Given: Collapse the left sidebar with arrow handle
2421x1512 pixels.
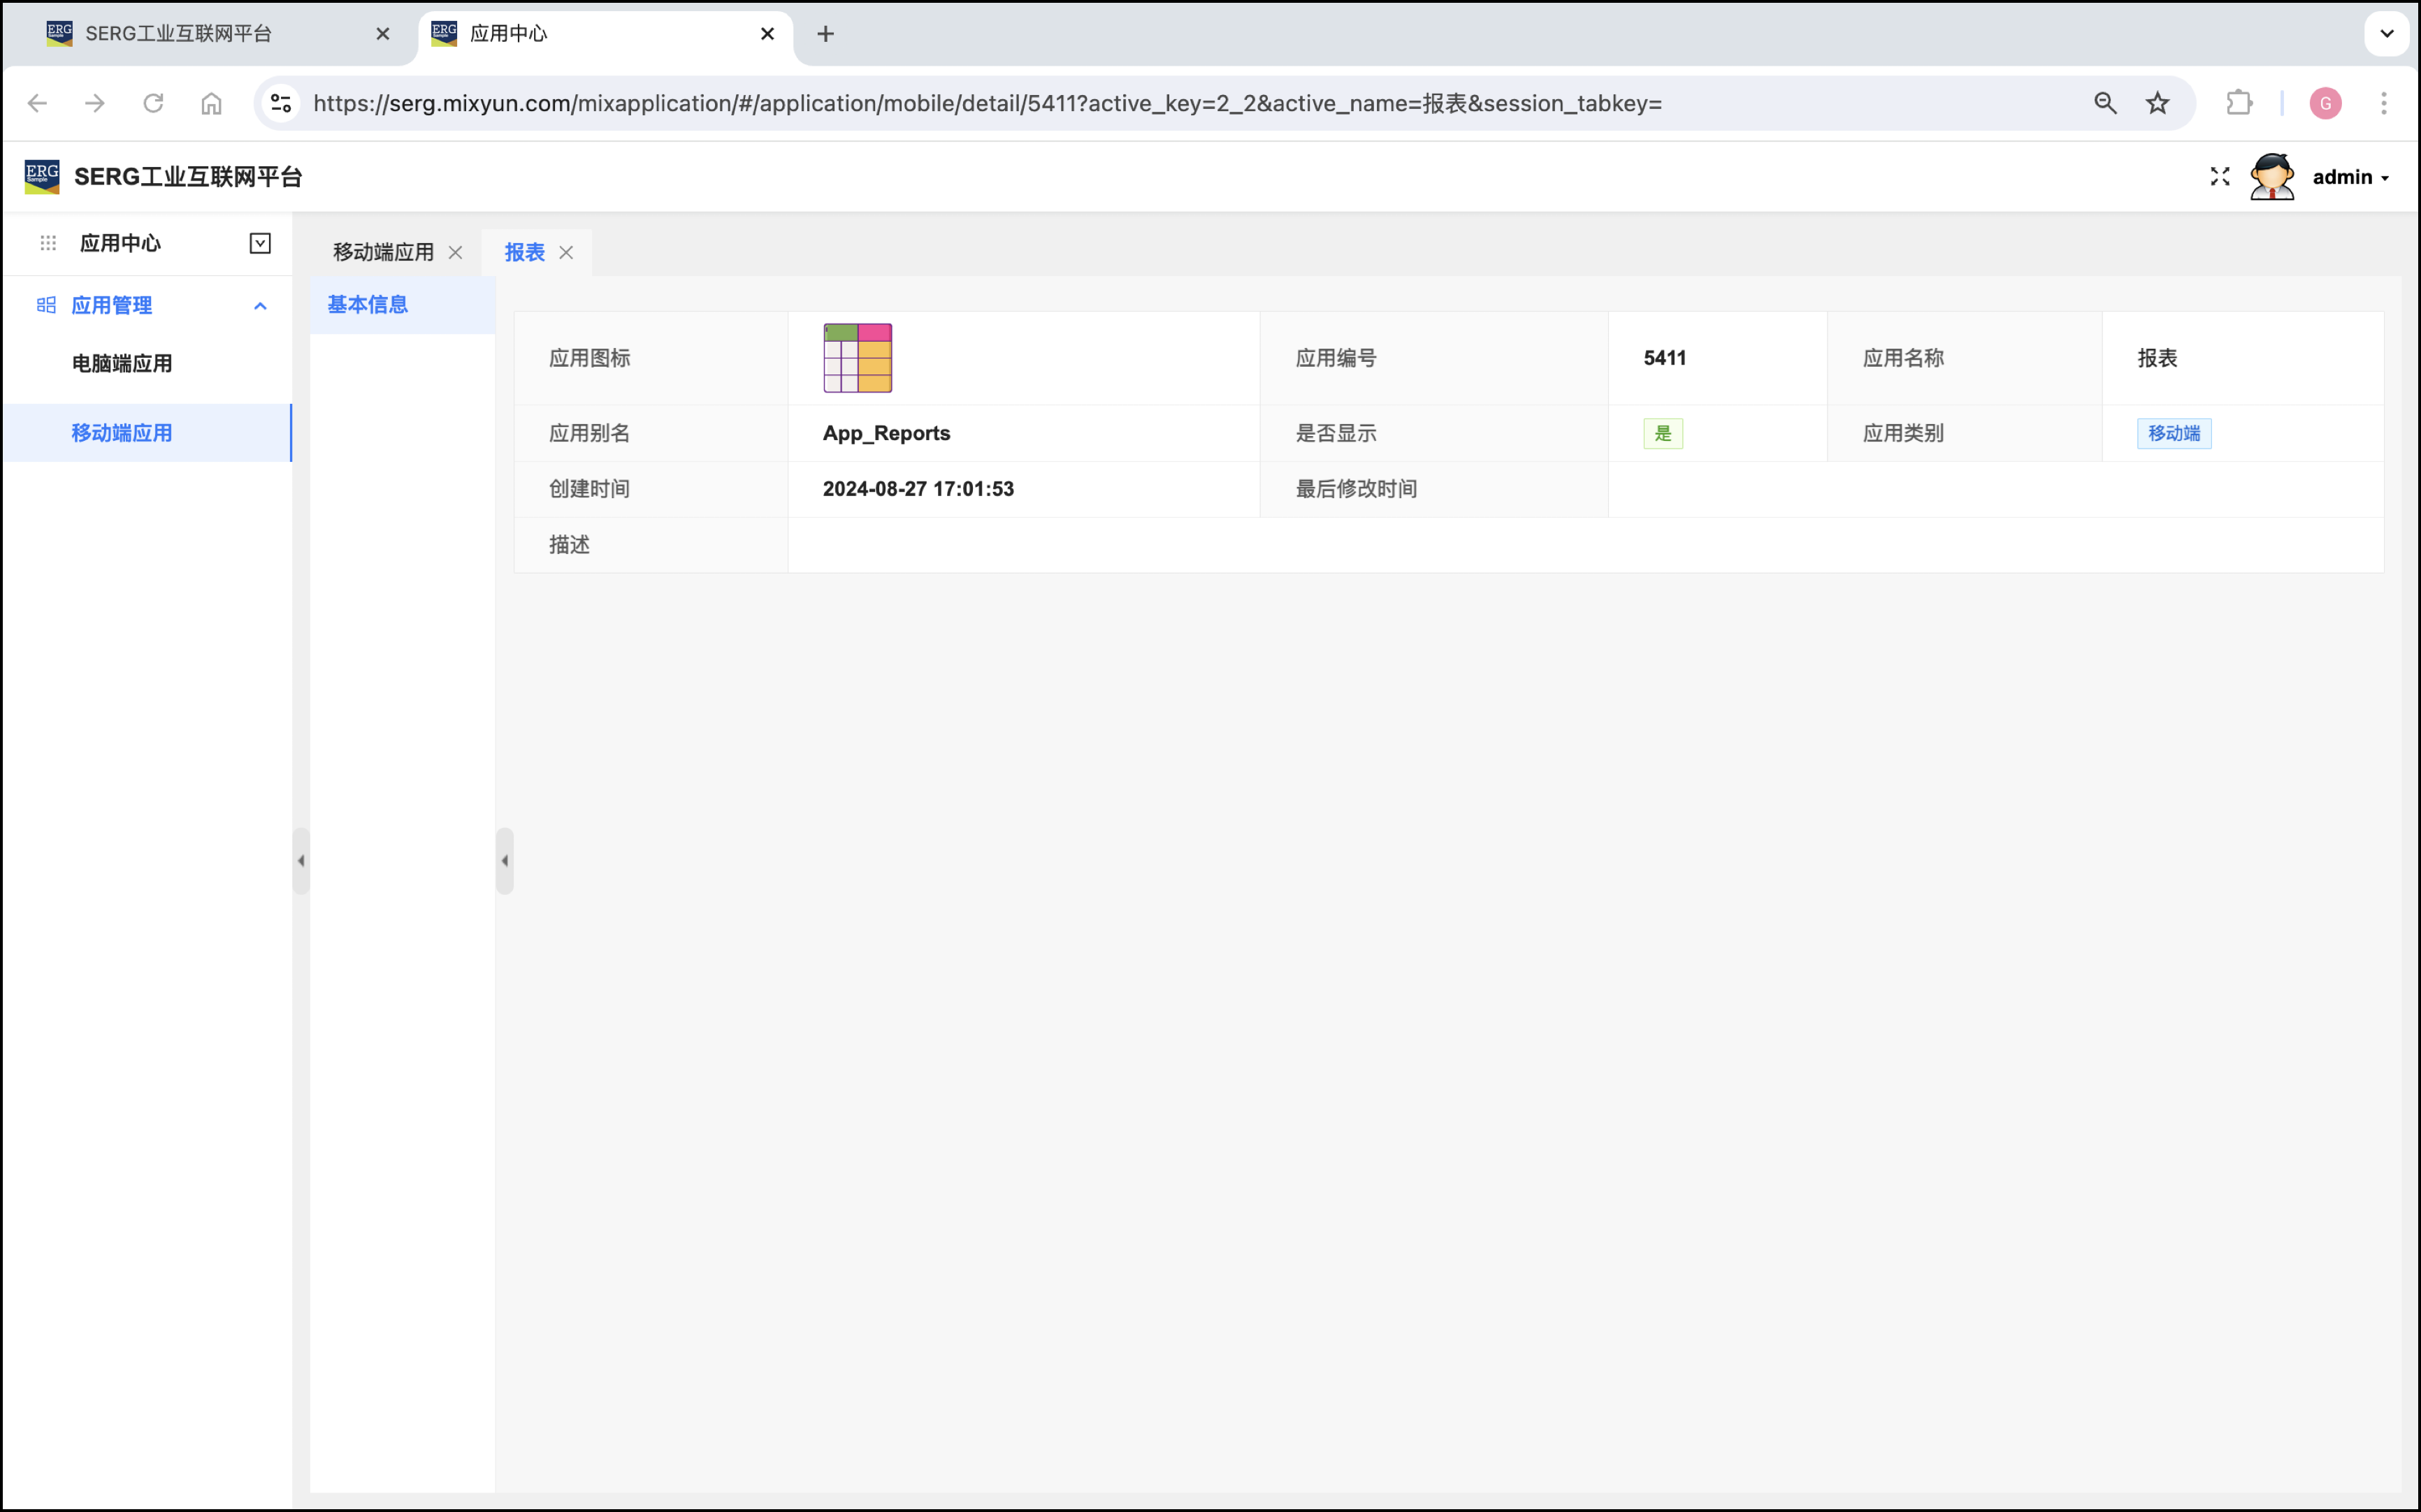Looking at the screenshot, I should 301,860.
